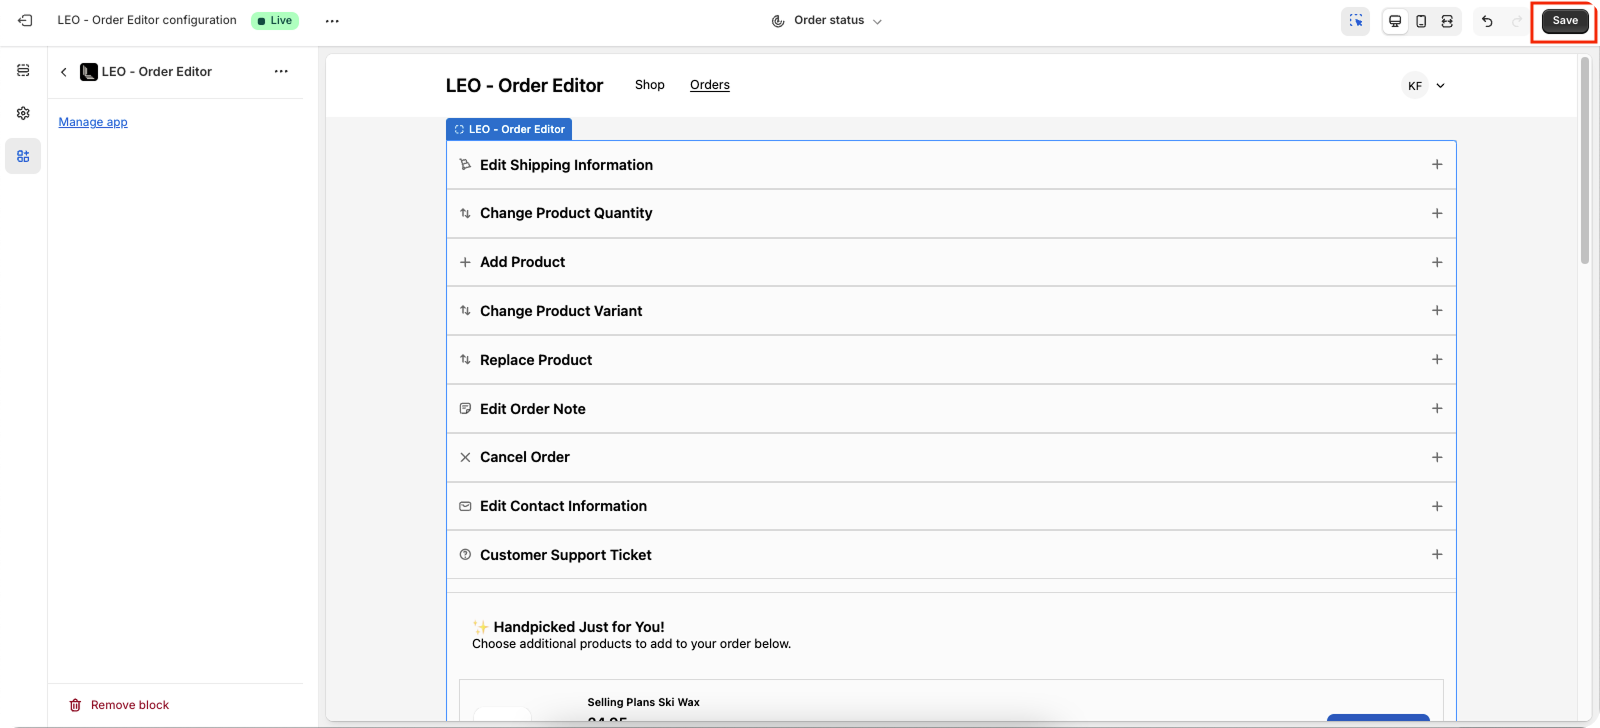Click the envelope icon beside Edit Contact Information
Viewport: 1600px width, 728px height.
[x=465, y=506]
